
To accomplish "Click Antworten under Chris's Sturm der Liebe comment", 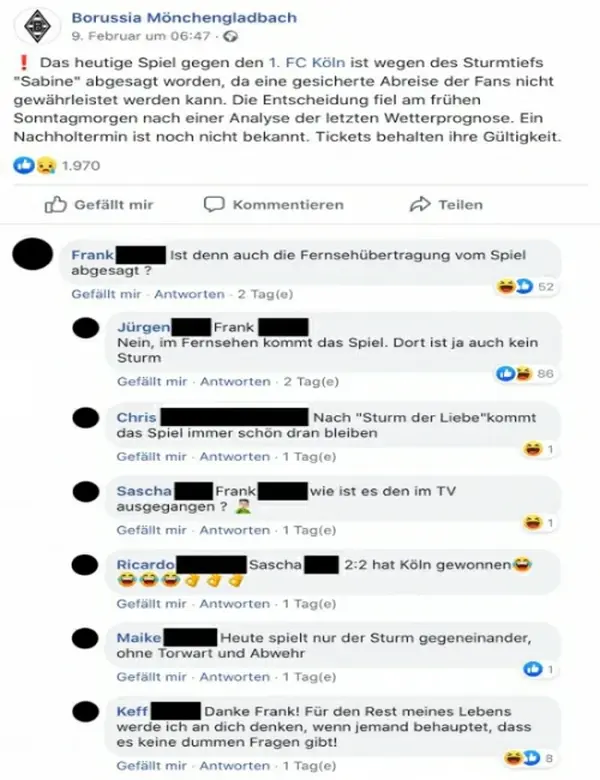I will tap(234, 457).
